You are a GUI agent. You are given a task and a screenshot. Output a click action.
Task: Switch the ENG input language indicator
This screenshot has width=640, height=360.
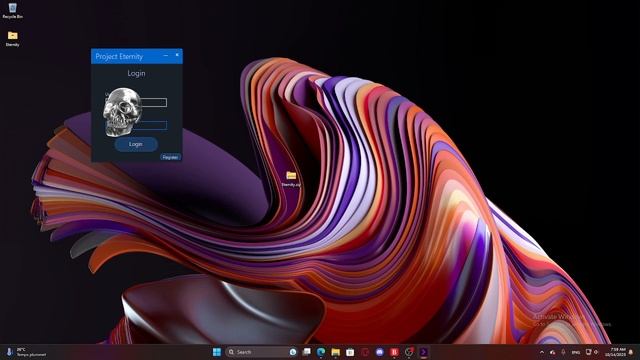click(576, 352)
